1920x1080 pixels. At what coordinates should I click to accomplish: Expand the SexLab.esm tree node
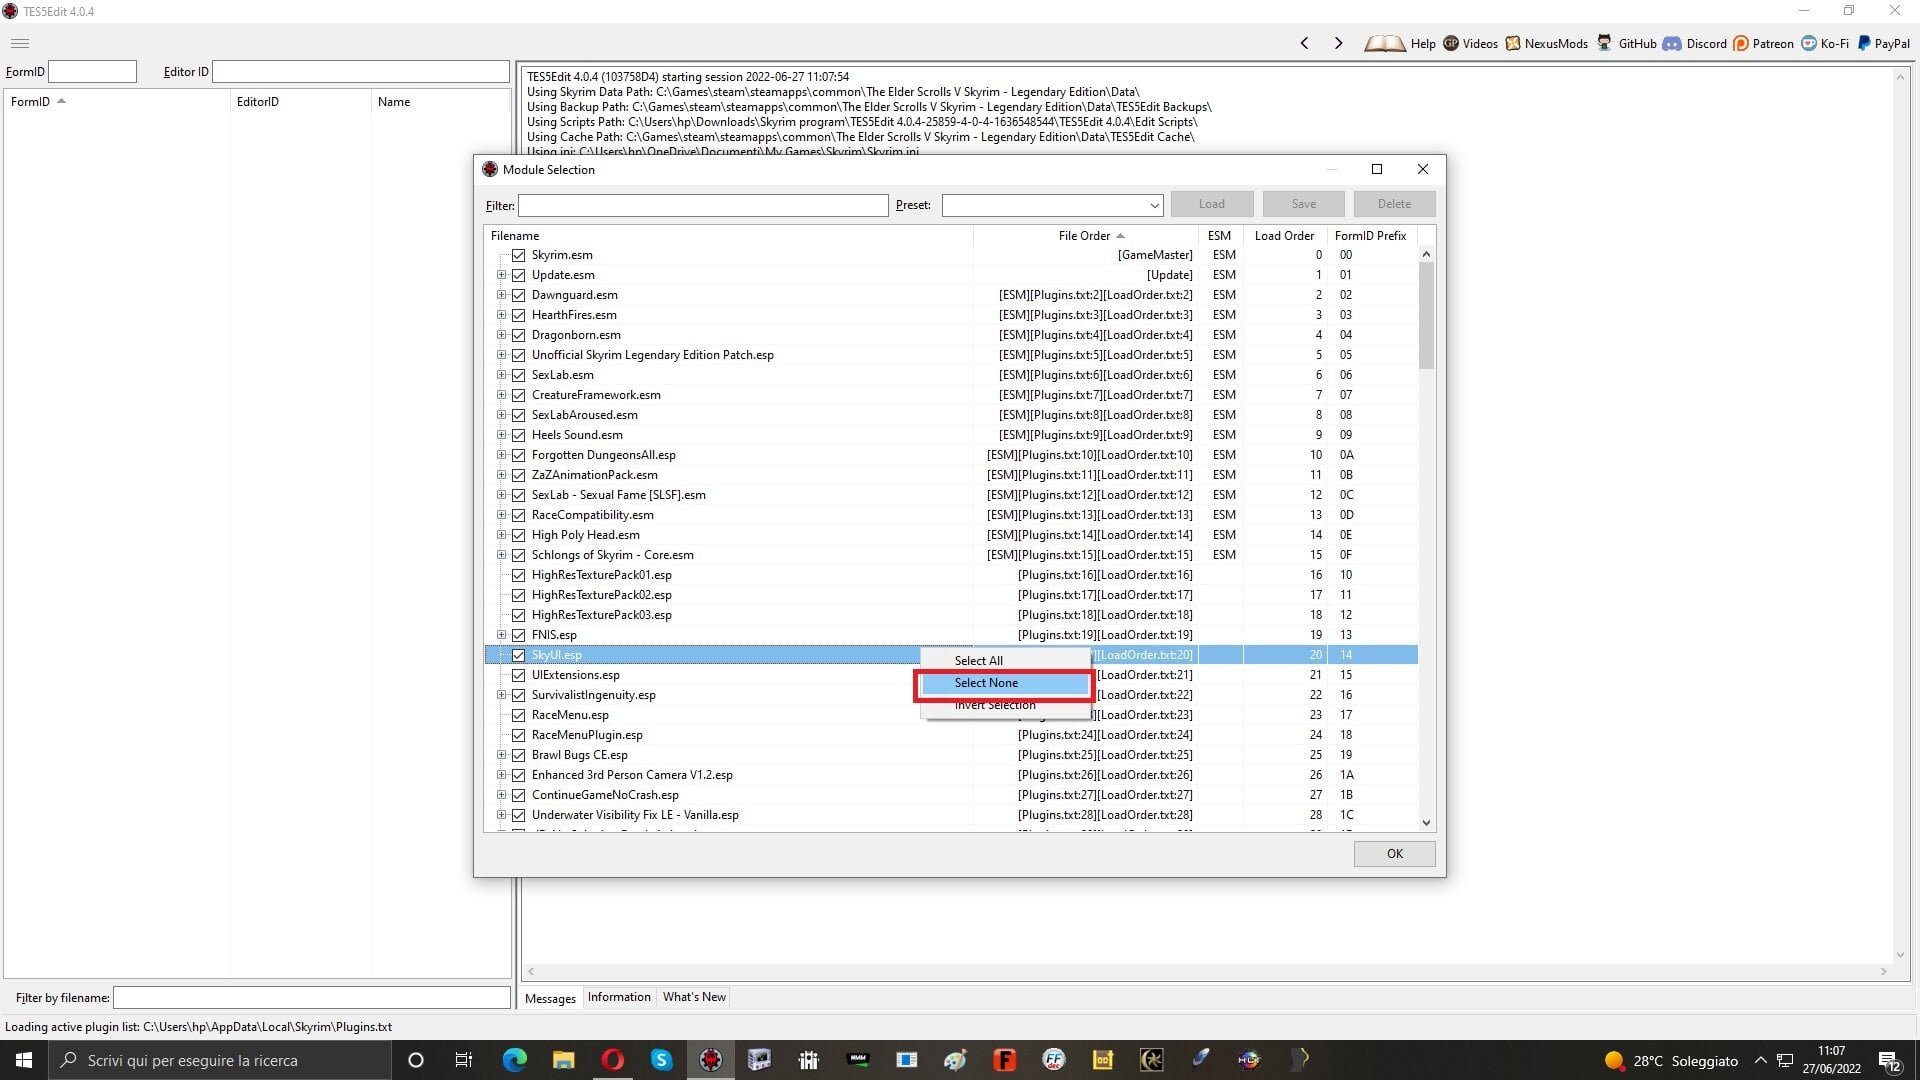[x=501, y=375]
